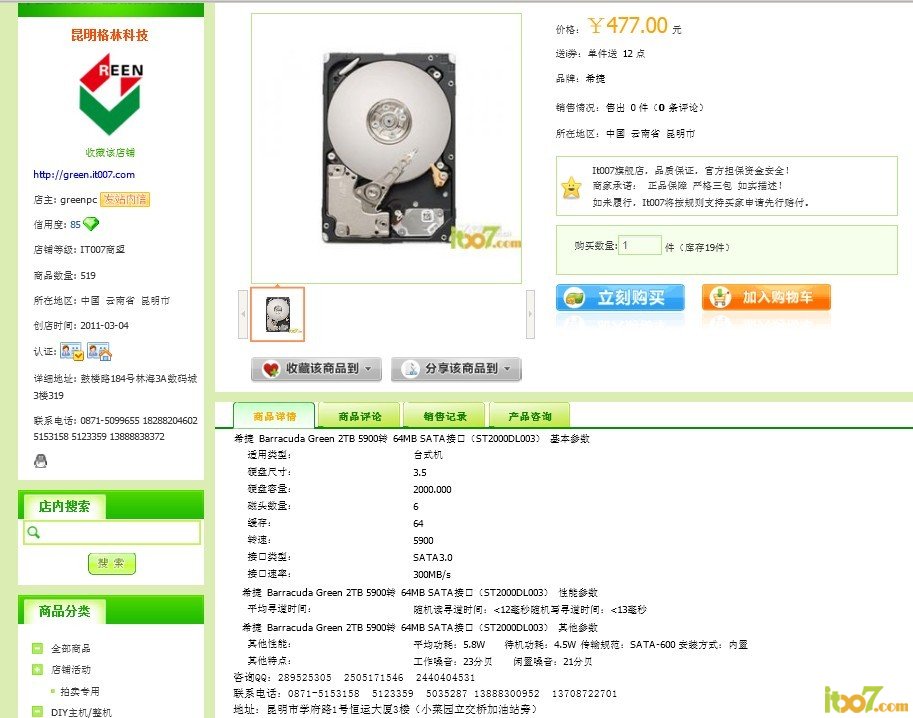
Task: Click the left arrow of thumbnail strip
Action: (x=243, y=314)
